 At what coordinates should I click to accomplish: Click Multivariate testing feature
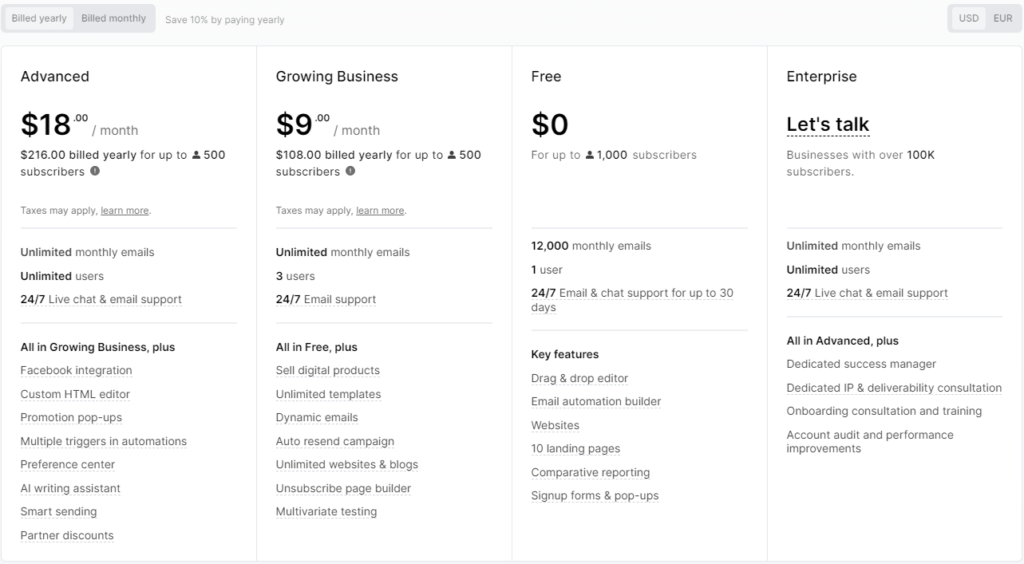tap(326, 512)
